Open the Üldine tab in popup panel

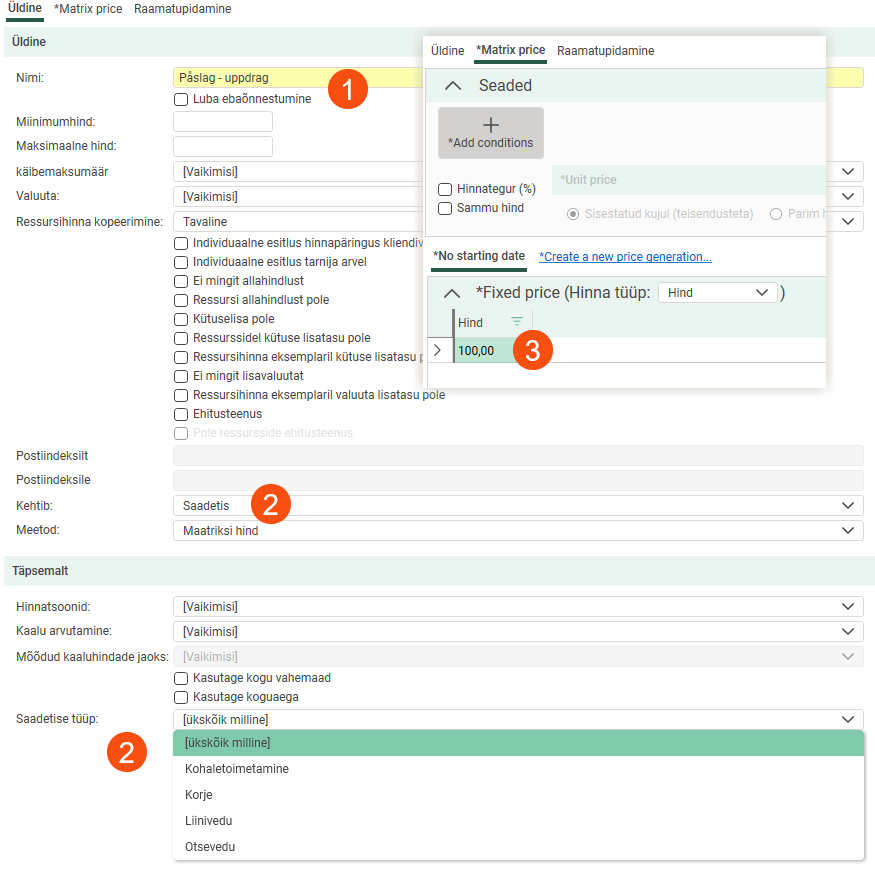pyautogui.click(x=447, y=50)
